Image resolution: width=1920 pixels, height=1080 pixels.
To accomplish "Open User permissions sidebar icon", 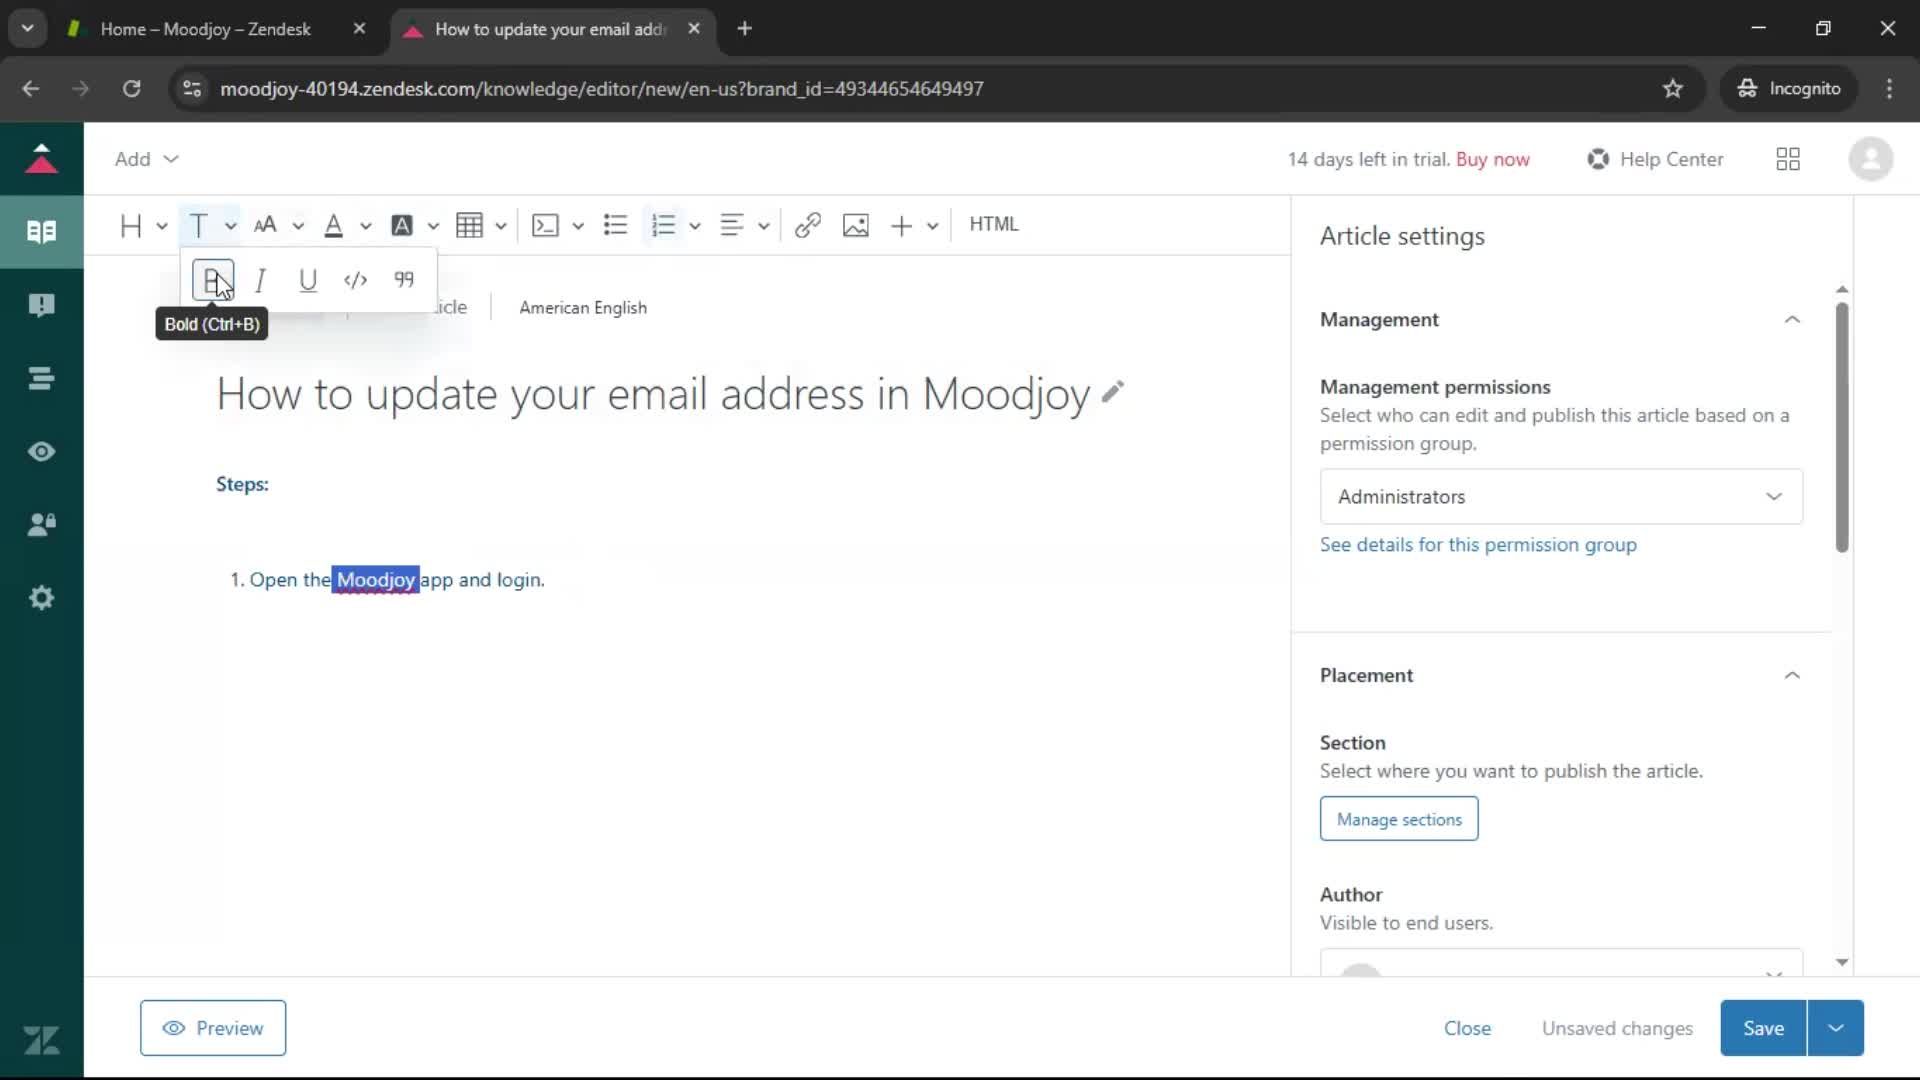I will pyautogui.click(x=41, y=525).
